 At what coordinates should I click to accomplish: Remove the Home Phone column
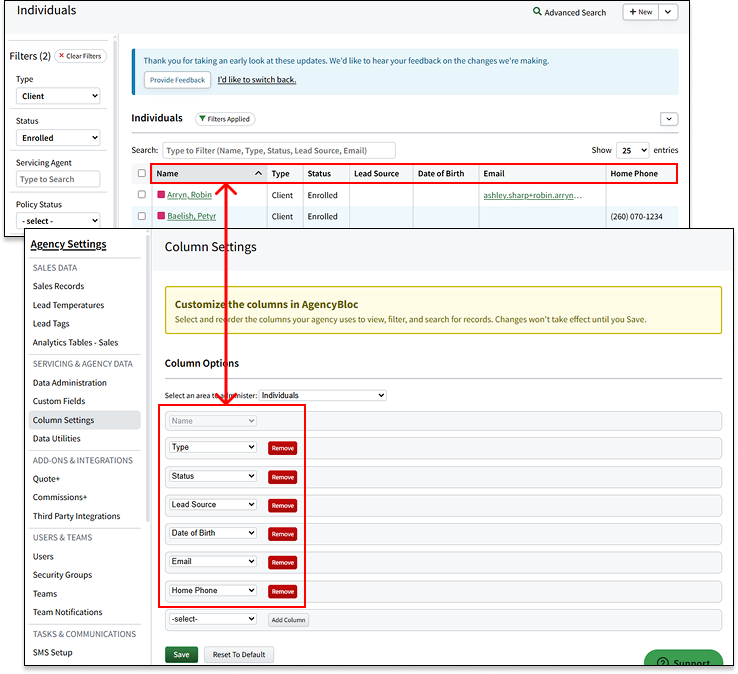pos(282,592)
